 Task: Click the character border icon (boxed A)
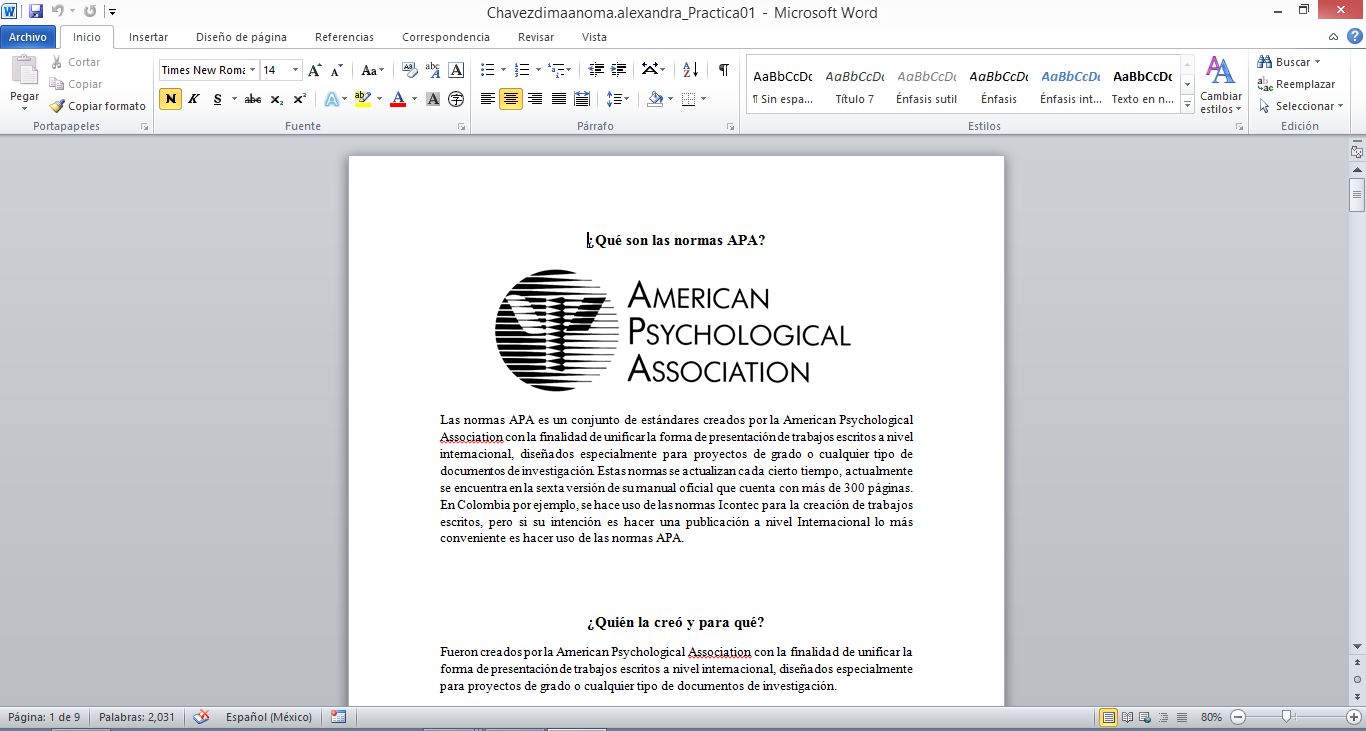pyautogui.click(x=457, y=70)
